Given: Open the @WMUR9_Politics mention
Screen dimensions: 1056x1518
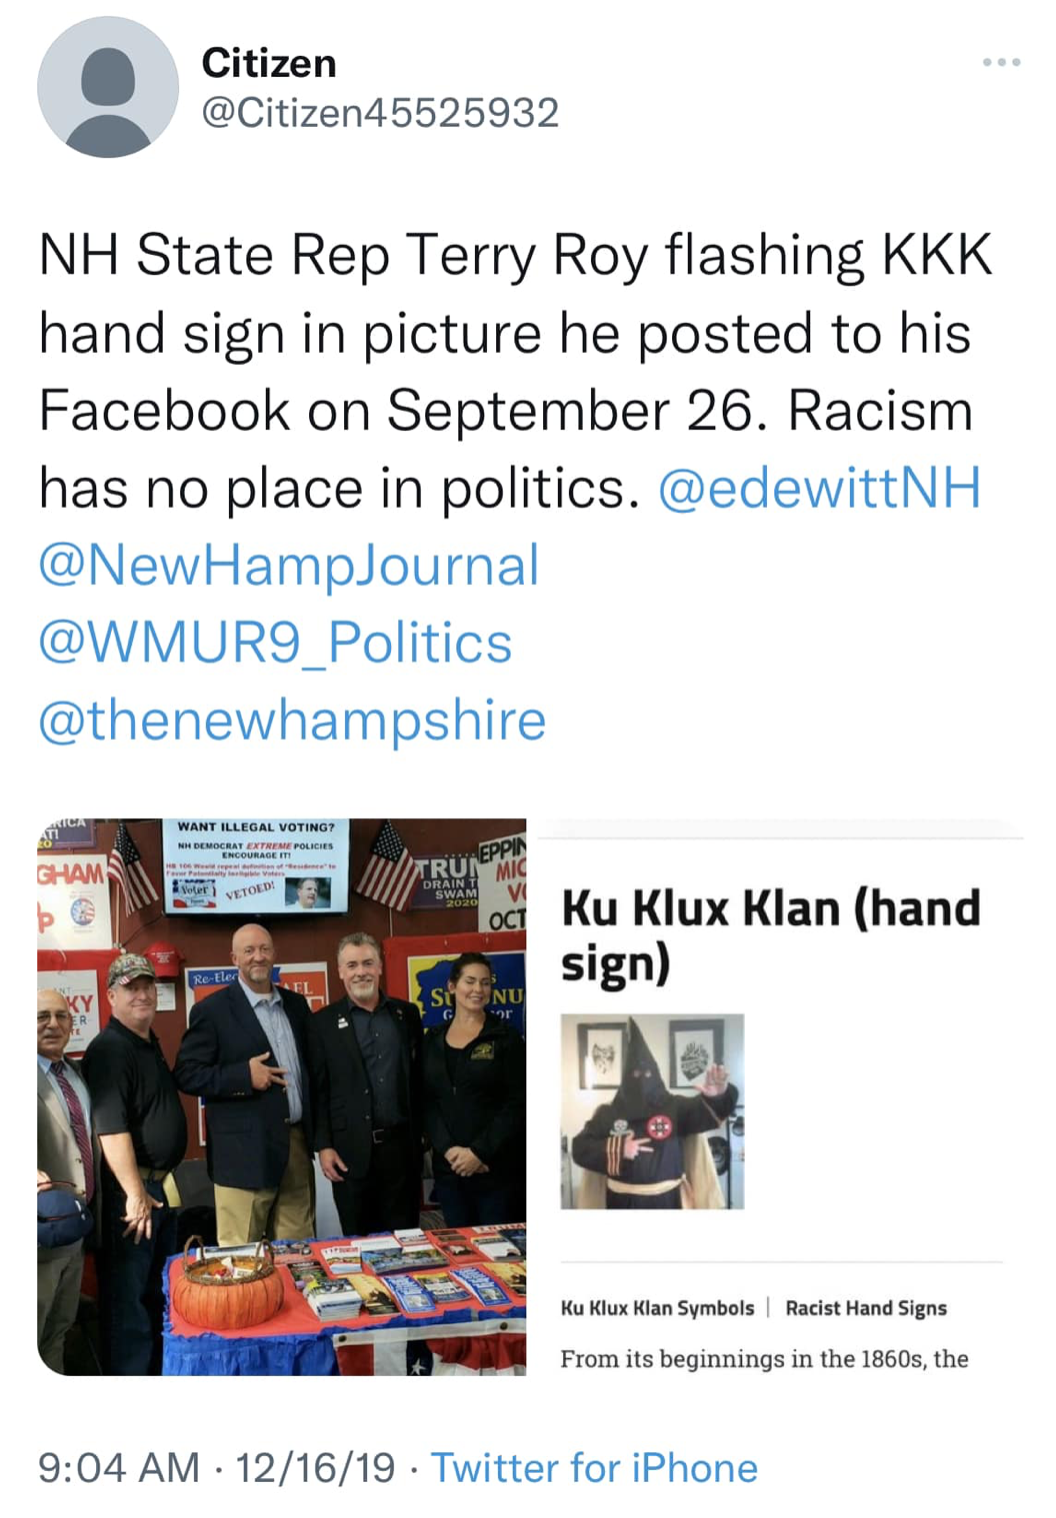Looking at the screenshot, I should (x=275, y=643).
